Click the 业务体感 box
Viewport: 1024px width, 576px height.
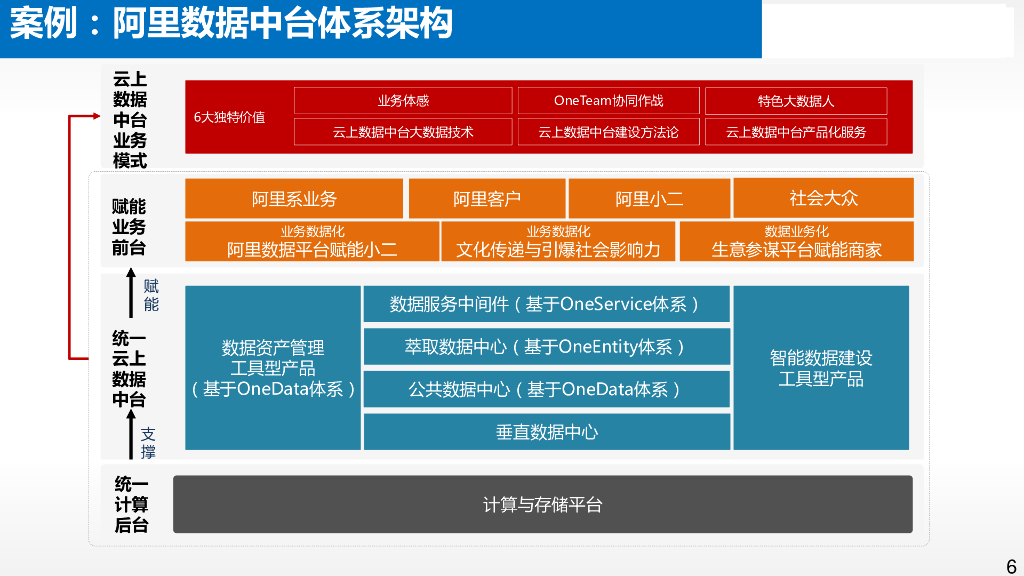(x=403, y=101)
